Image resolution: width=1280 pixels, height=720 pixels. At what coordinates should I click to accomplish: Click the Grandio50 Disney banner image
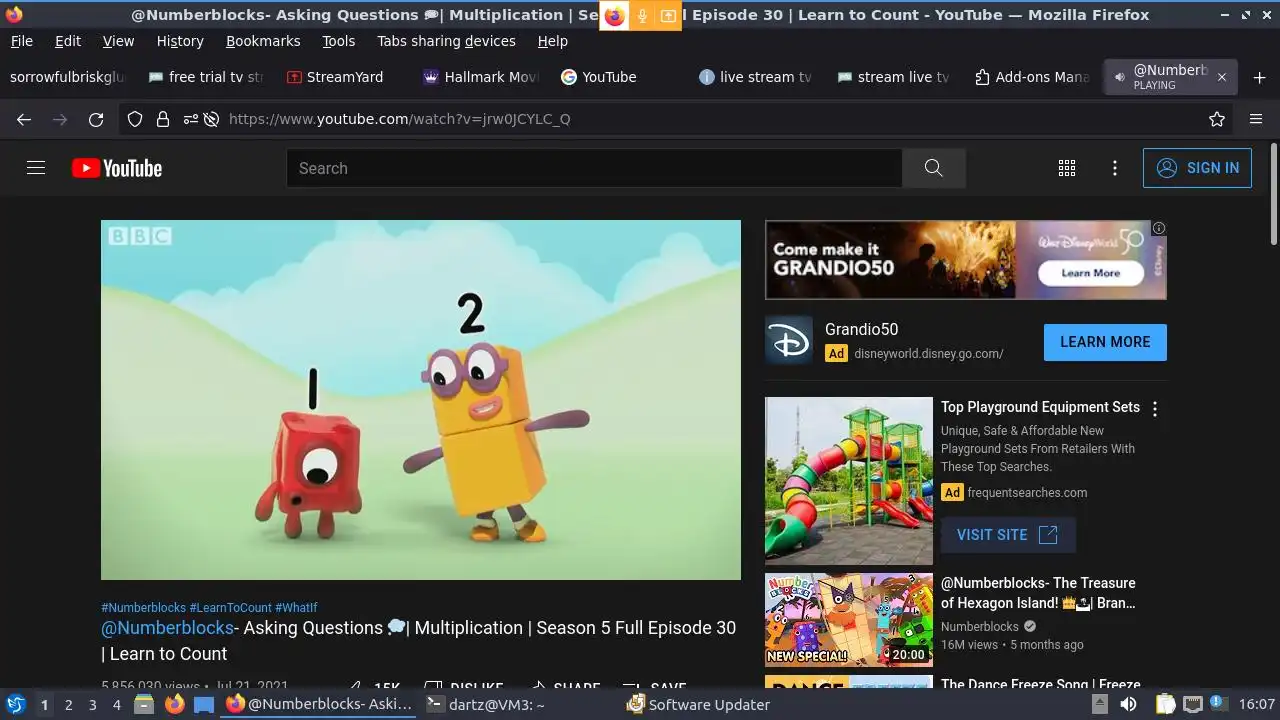(x=966, y=260)
